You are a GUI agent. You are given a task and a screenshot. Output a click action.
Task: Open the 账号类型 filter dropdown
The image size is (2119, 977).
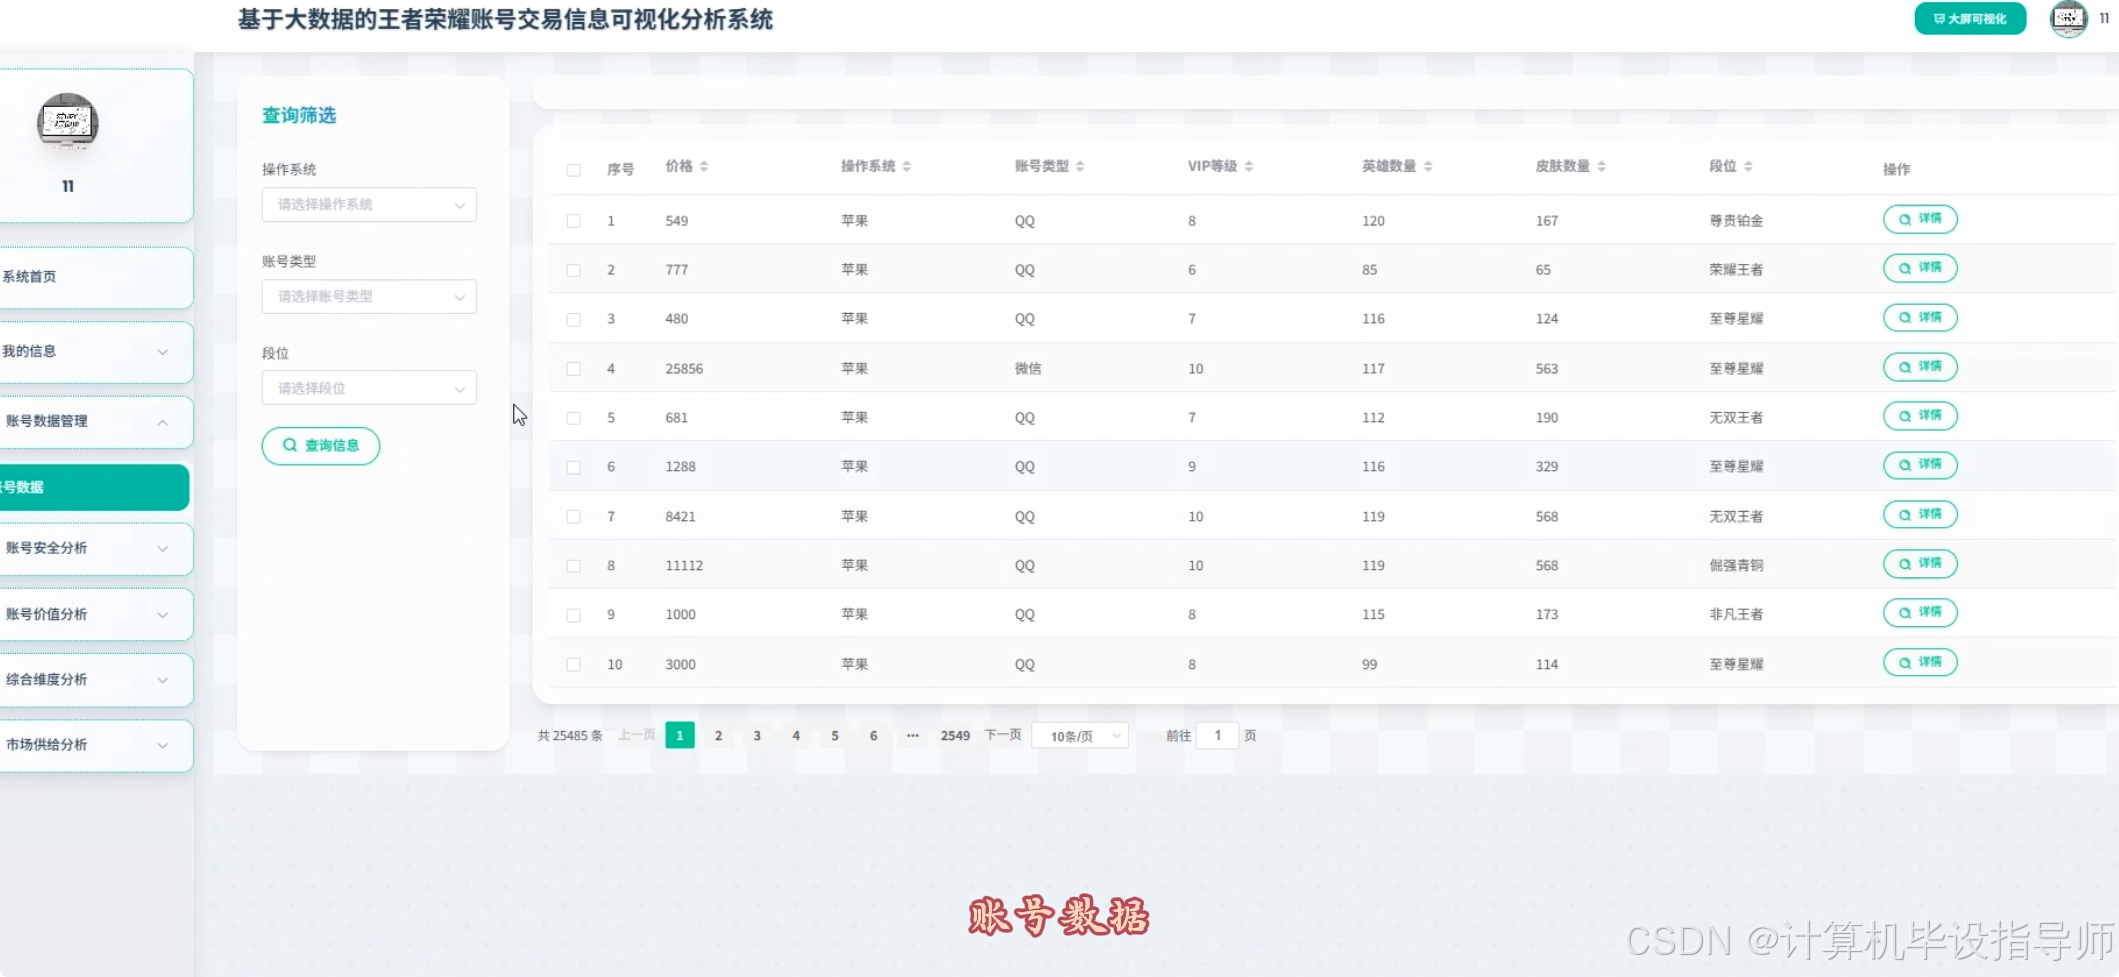(x=368, y=296)
